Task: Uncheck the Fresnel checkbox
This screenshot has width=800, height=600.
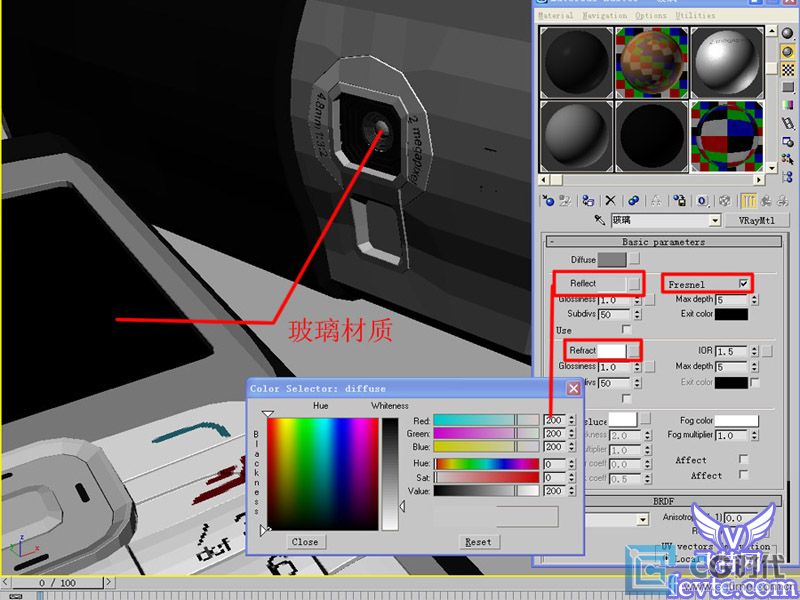Action: pos(744,283)
